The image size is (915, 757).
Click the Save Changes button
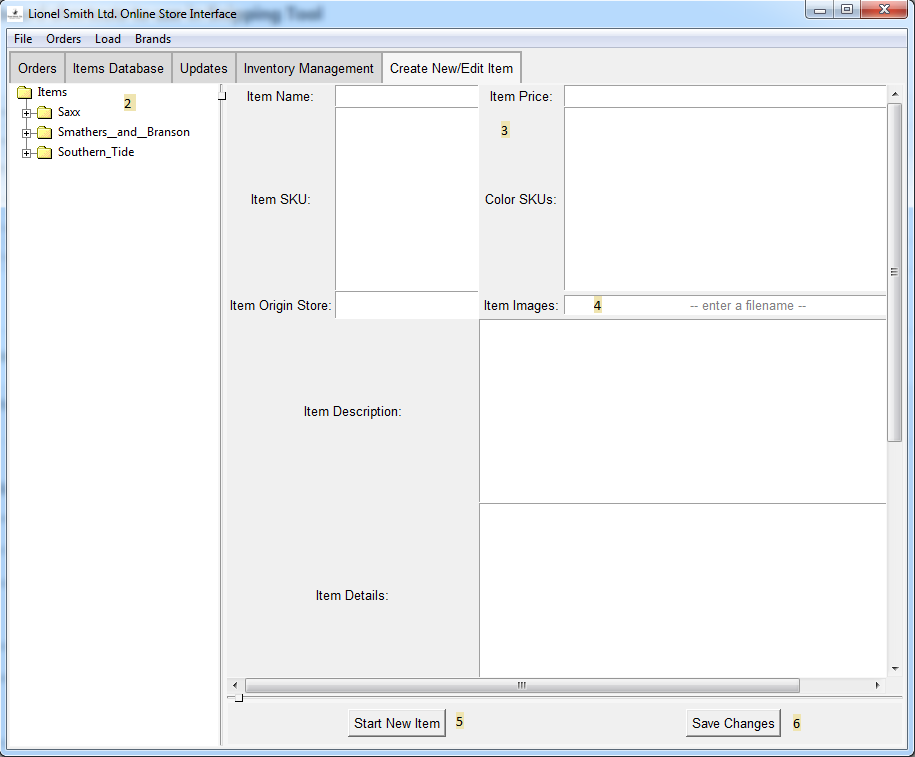click(x=733, y=723)
